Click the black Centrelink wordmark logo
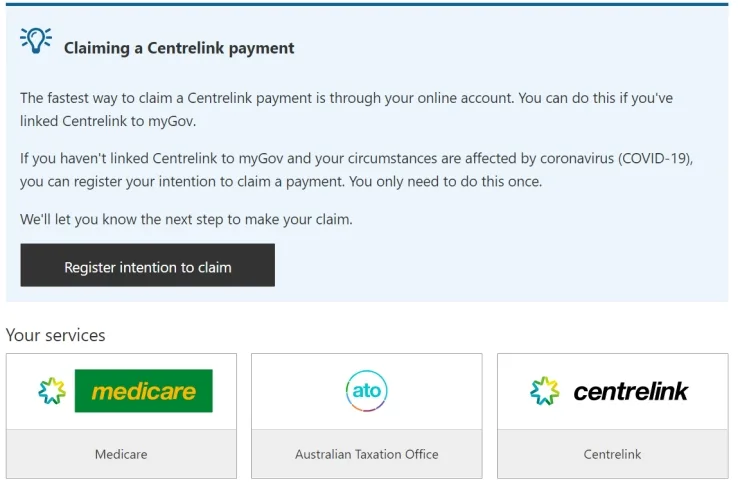Viewport: 738px width, 485px height. tap(631, 391)
